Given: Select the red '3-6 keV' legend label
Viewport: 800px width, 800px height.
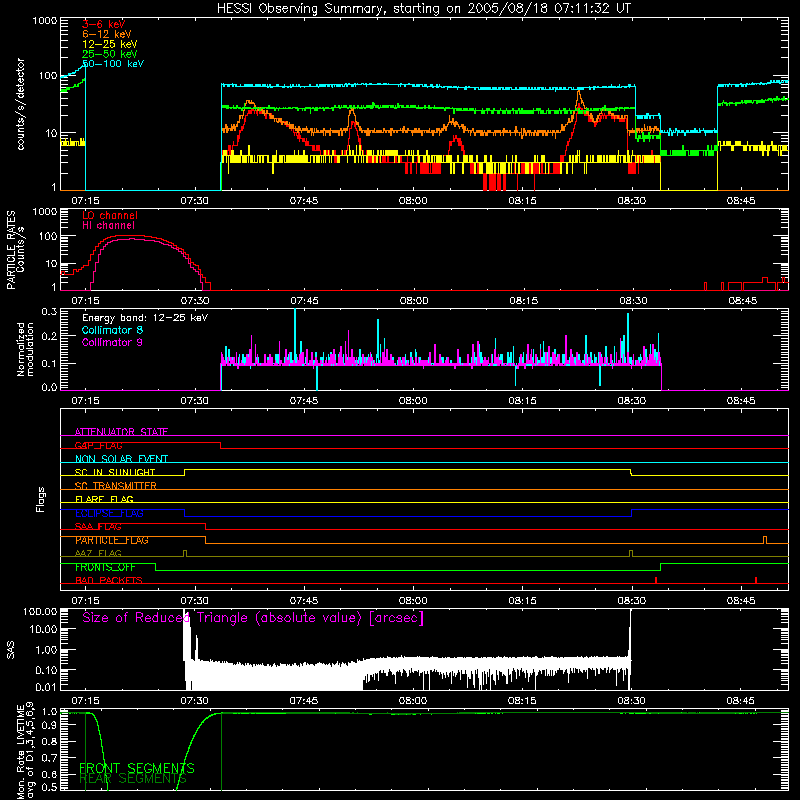Looking at the screenshot, I should (x=104, y=24).
